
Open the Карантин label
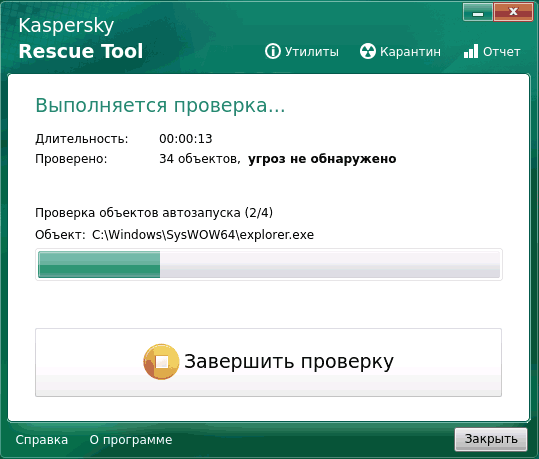410,52
